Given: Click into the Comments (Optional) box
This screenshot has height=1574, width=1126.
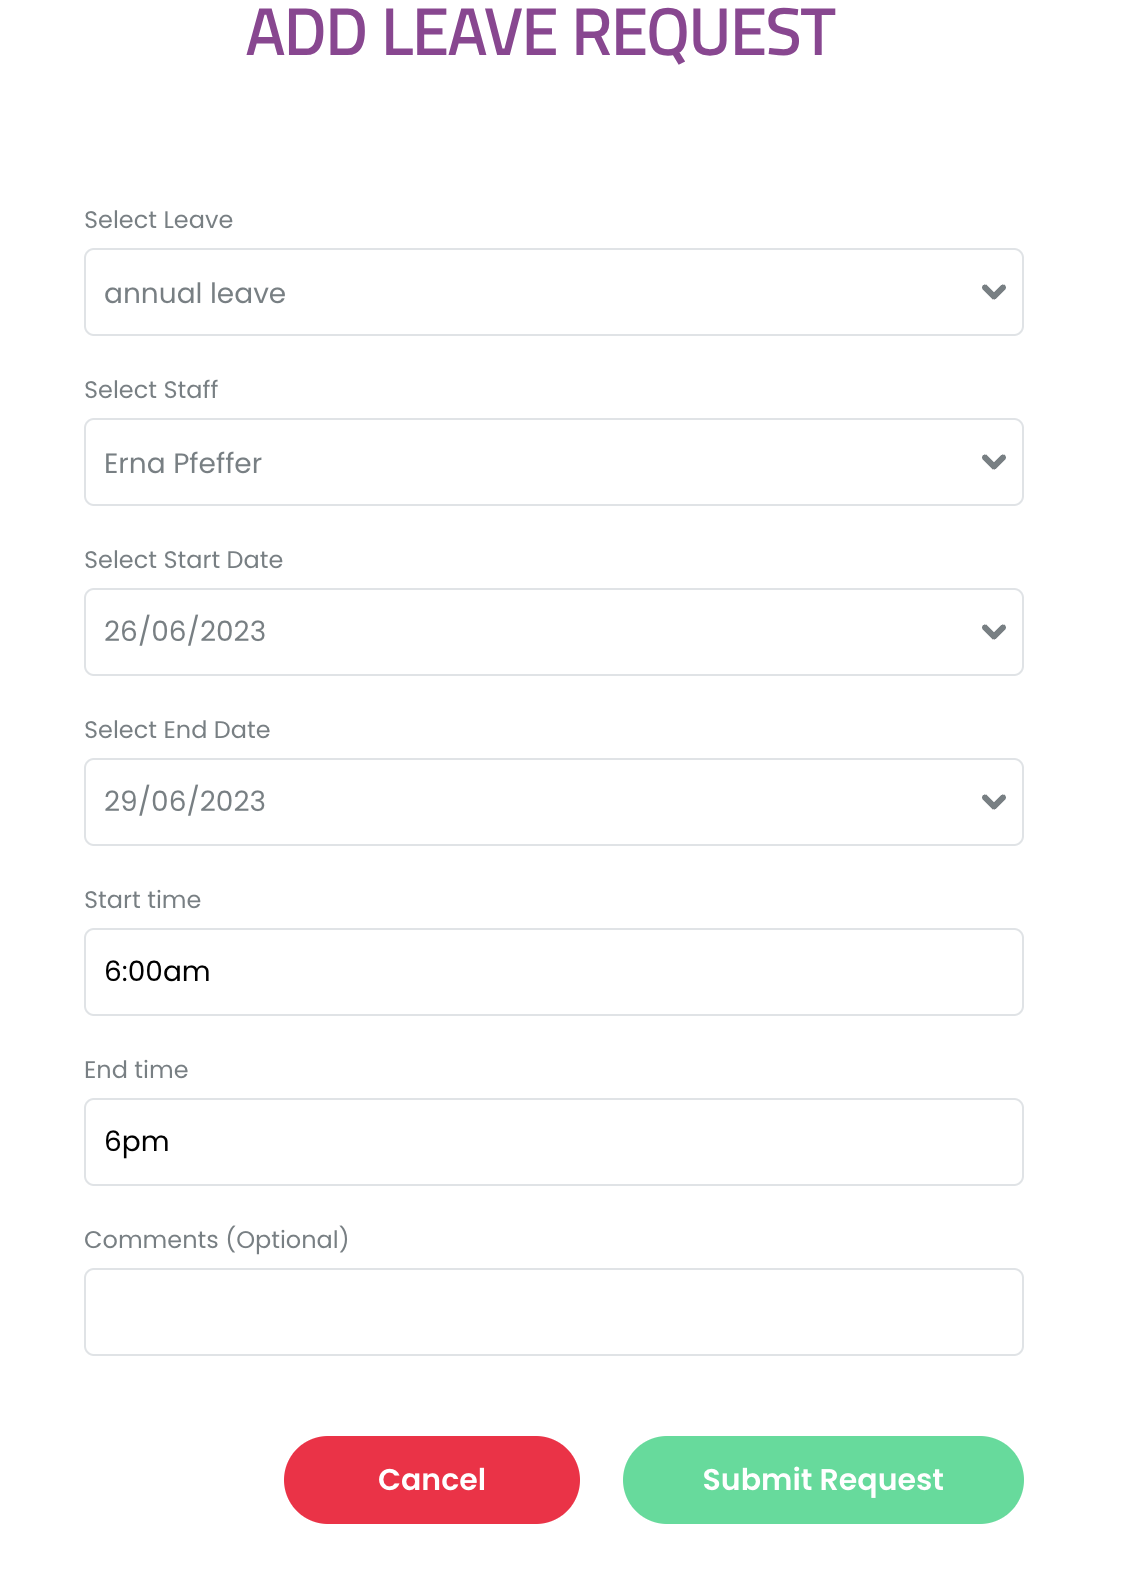Looking at the screenshot, I should [554, 1312].
